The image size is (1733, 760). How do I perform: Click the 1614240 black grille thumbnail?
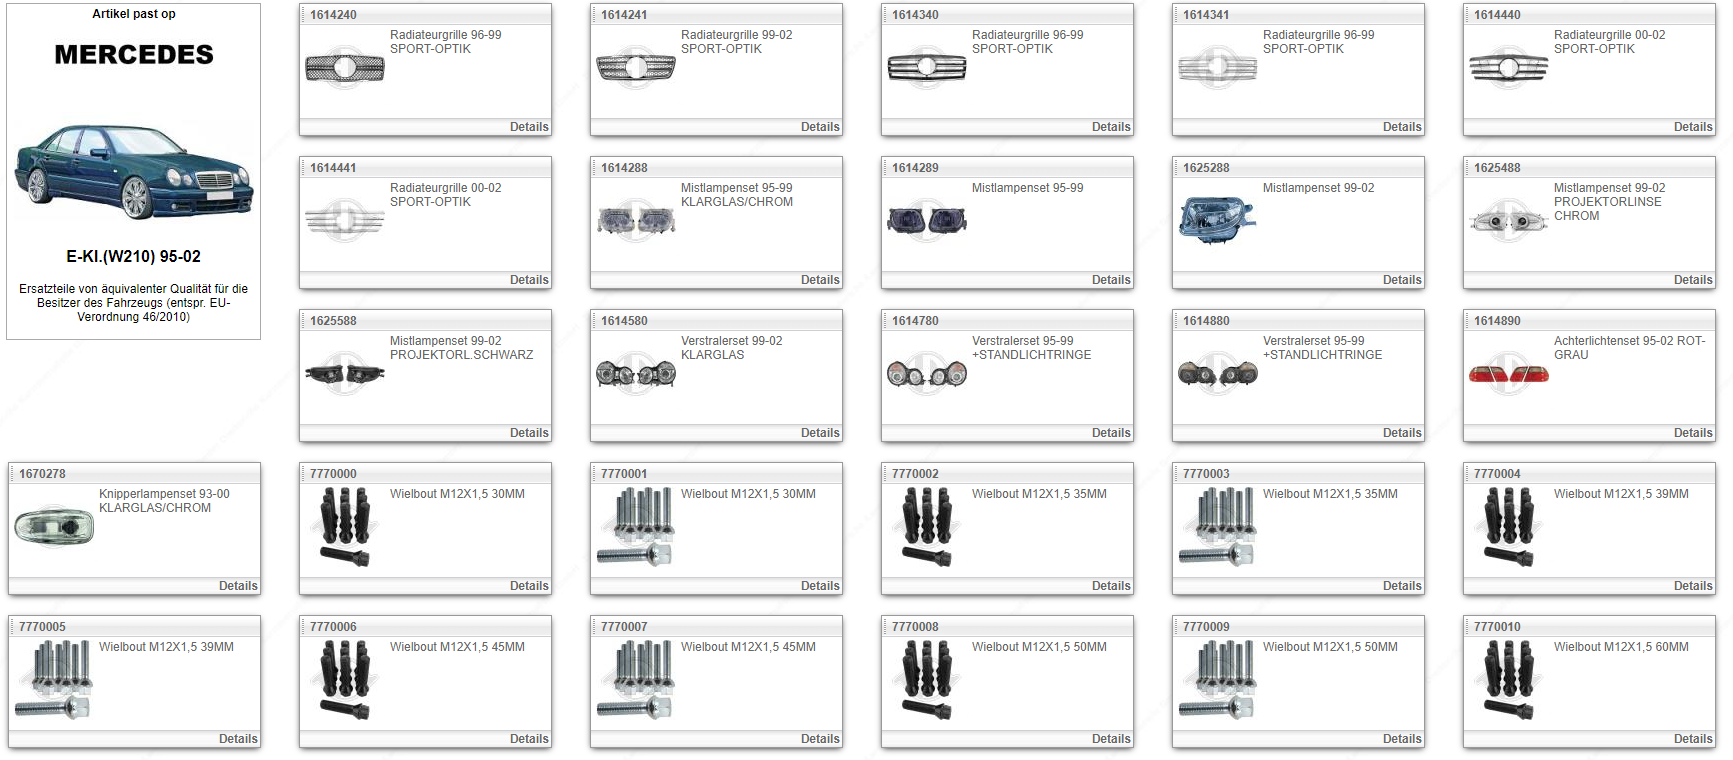click(345, 68)
